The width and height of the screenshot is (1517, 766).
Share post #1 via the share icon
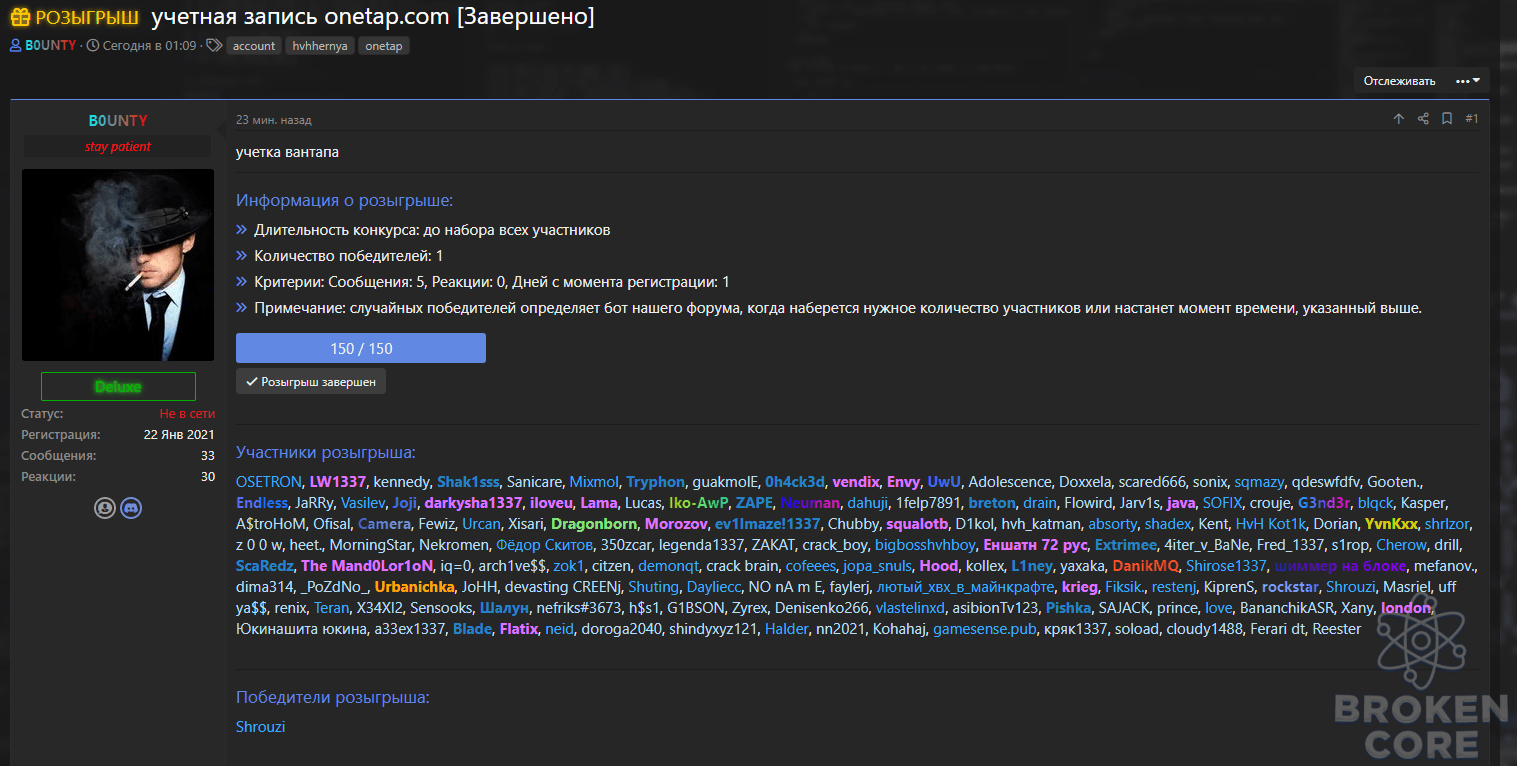tap(1423, 119)
